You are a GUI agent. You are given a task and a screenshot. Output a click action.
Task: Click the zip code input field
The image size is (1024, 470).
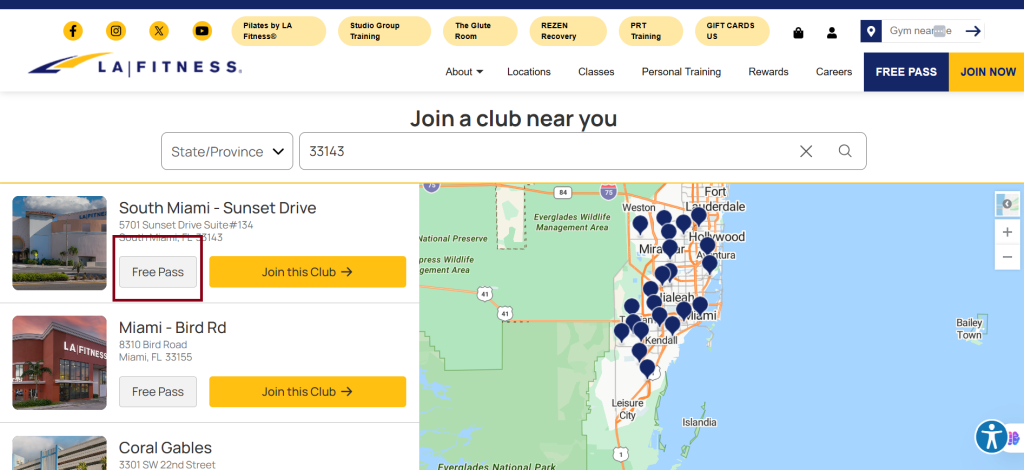tap(540, 151)
